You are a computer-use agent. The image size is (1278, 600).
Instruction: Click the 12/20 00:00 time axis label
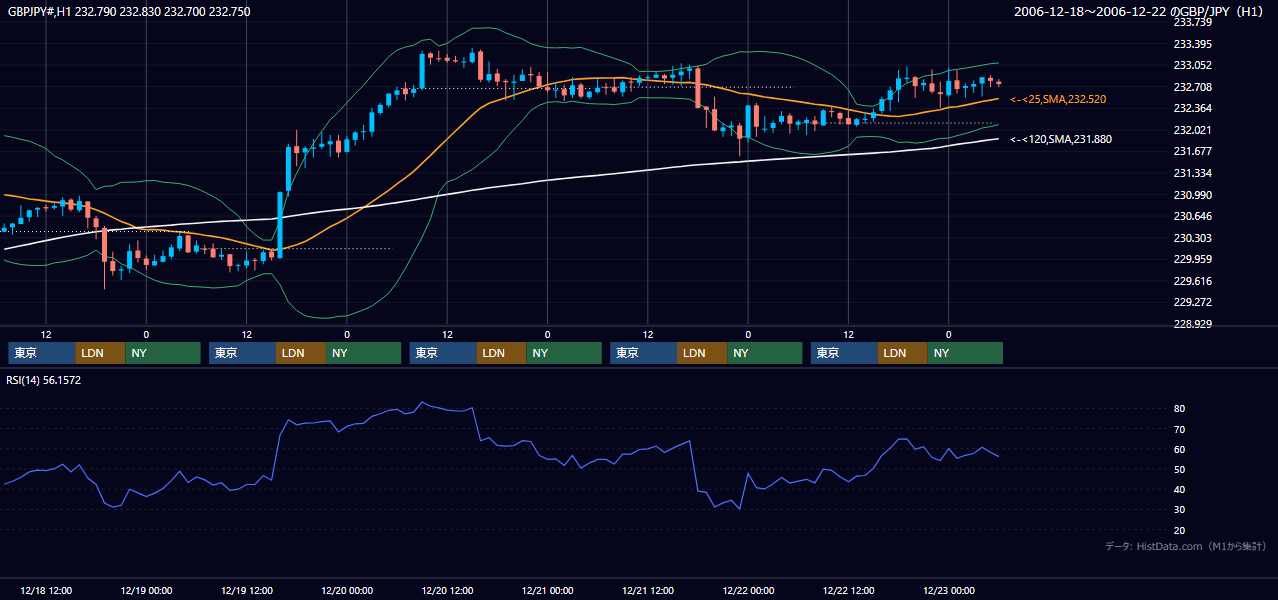(x=347, y=590)
